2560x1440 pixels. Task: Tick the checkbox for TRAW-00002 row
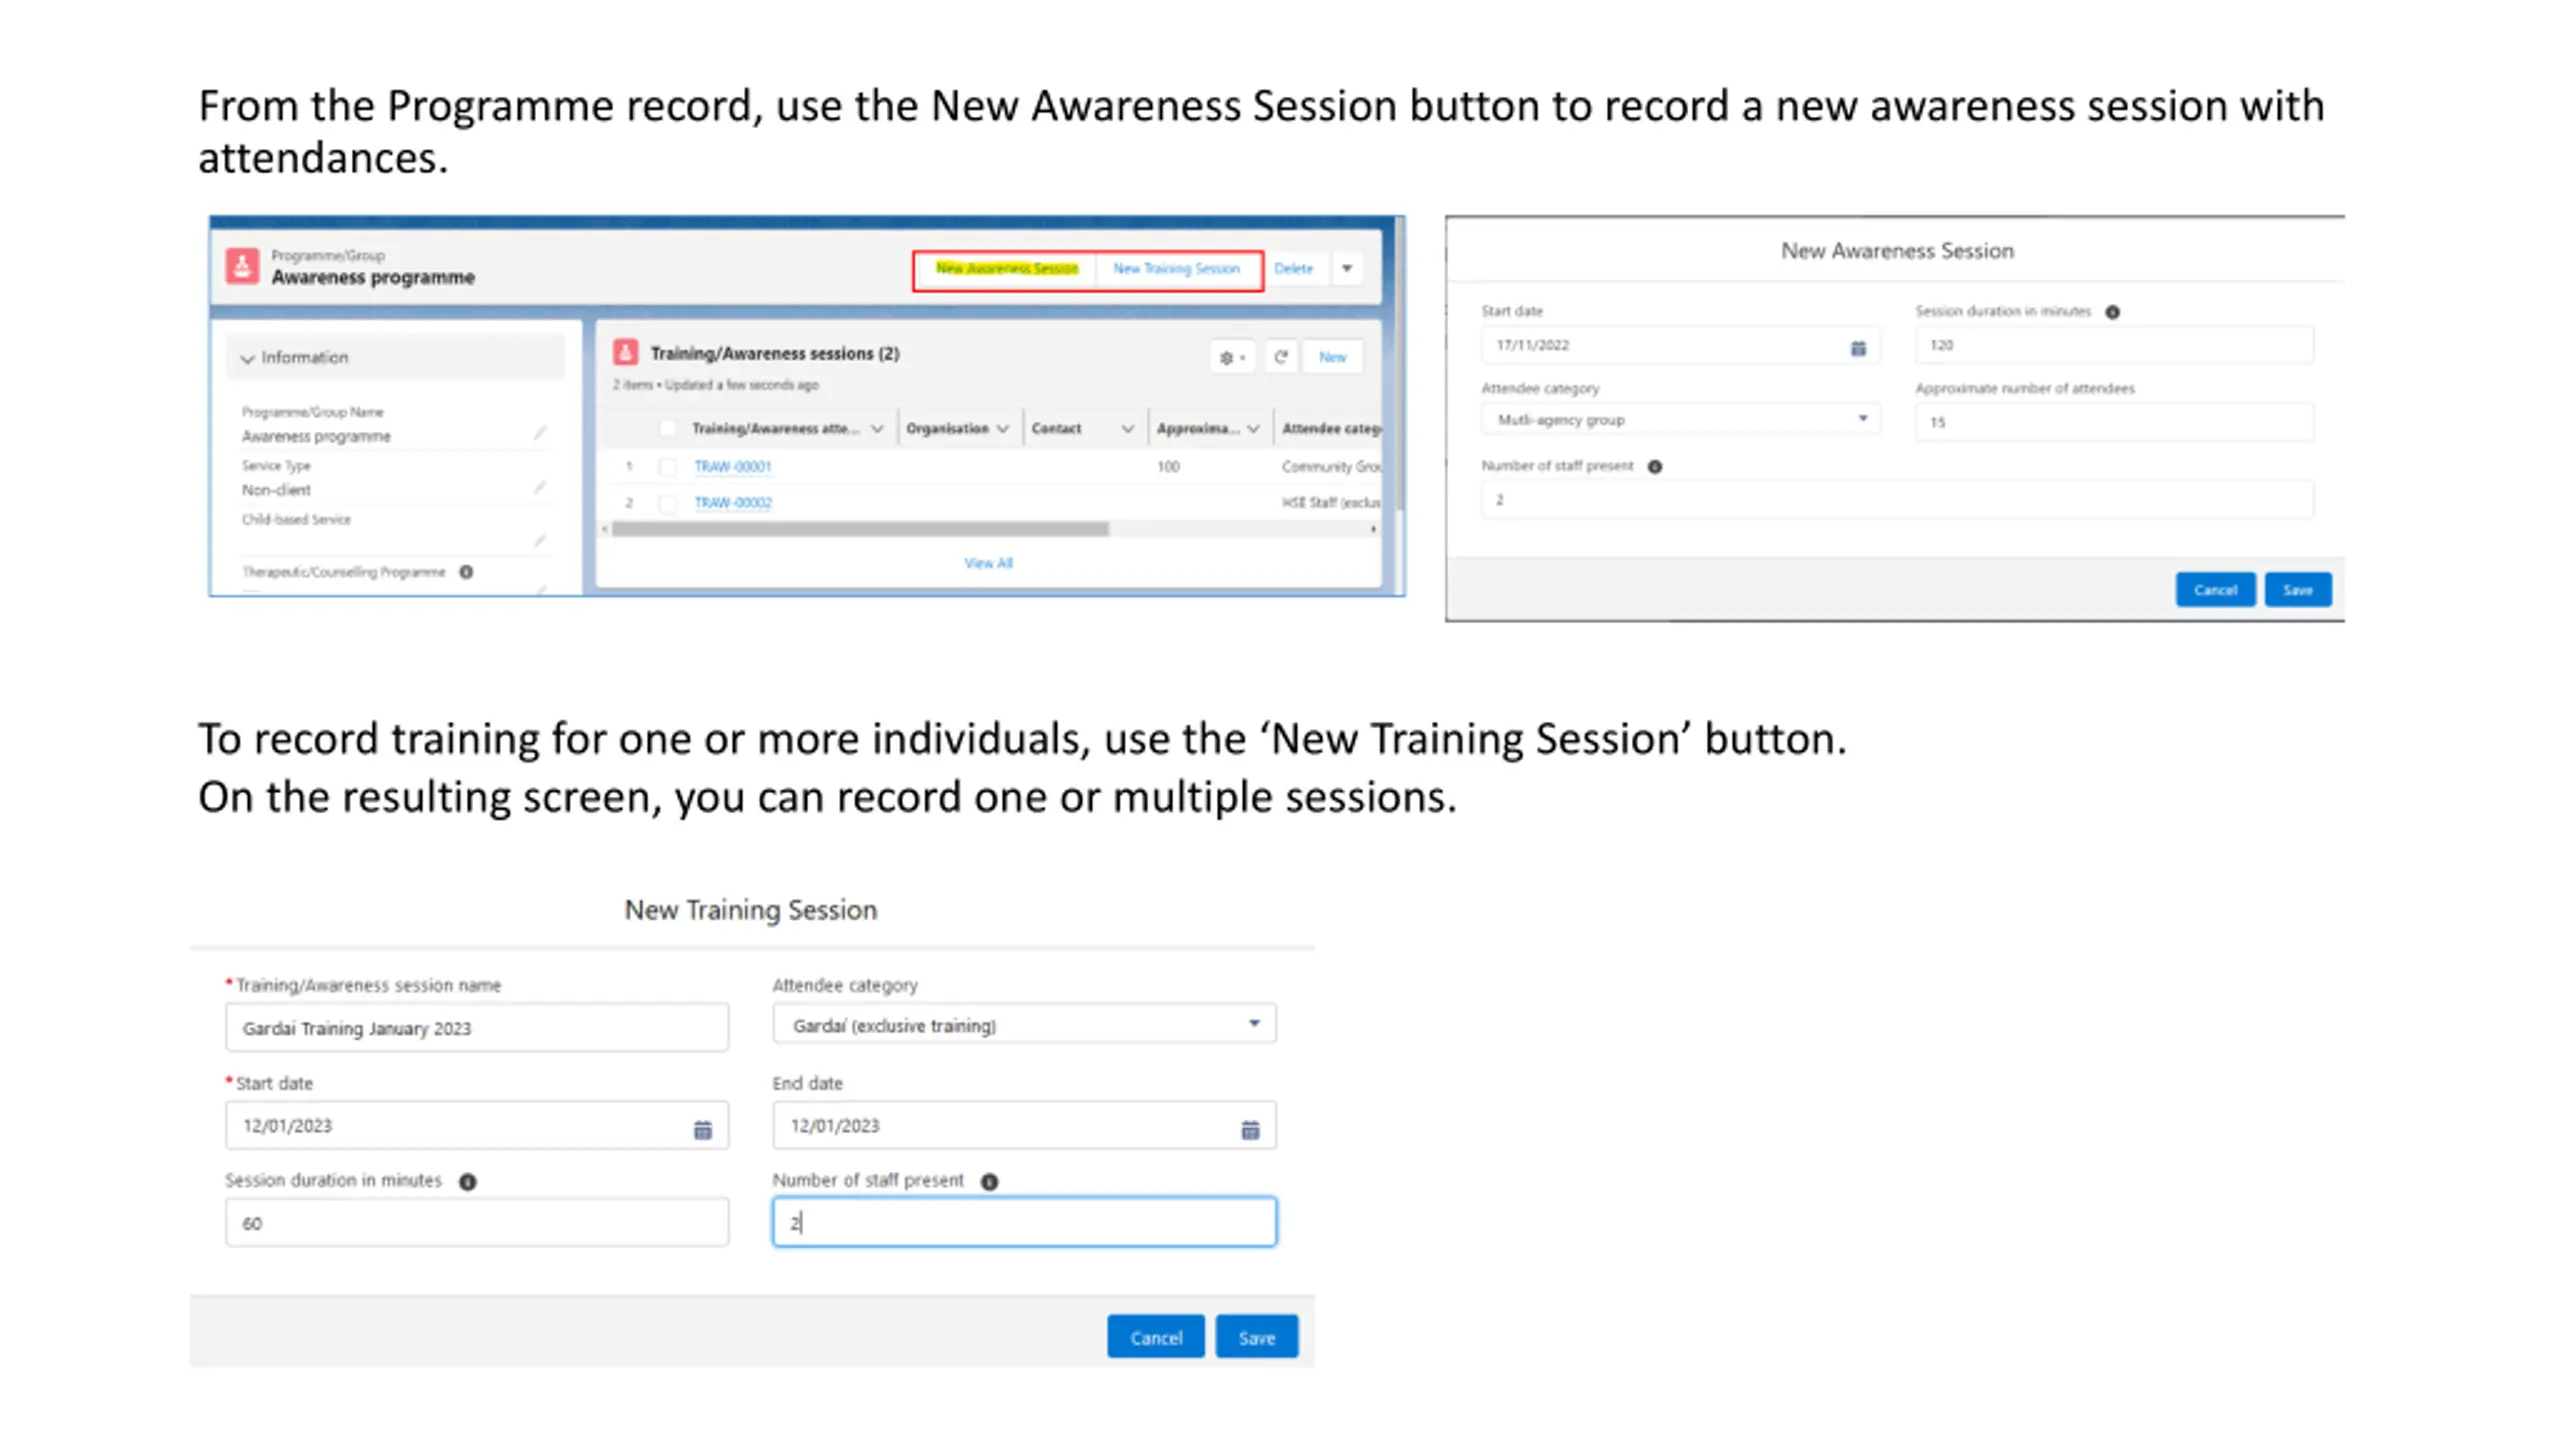tap(667, 503)
